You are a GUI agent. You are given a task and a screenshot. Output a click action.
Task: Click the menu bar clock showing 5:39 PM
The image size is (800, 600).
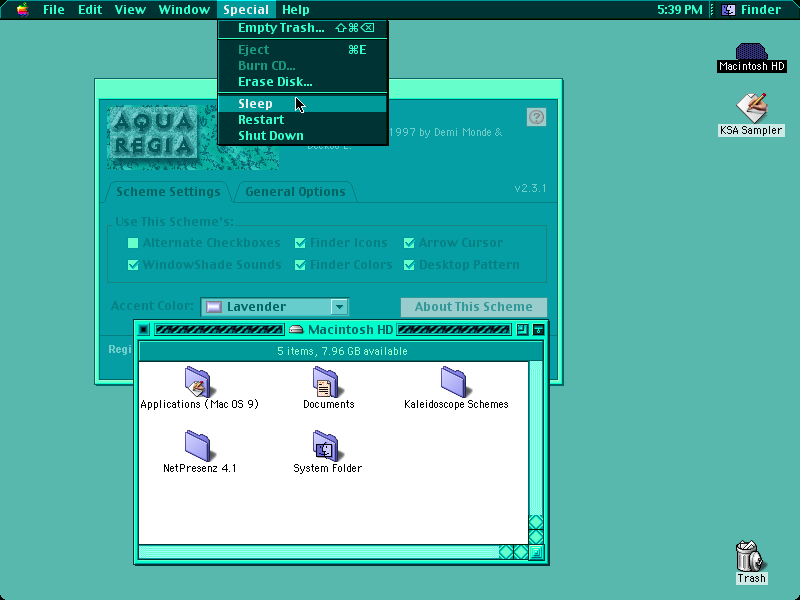[x=680, y=10]
